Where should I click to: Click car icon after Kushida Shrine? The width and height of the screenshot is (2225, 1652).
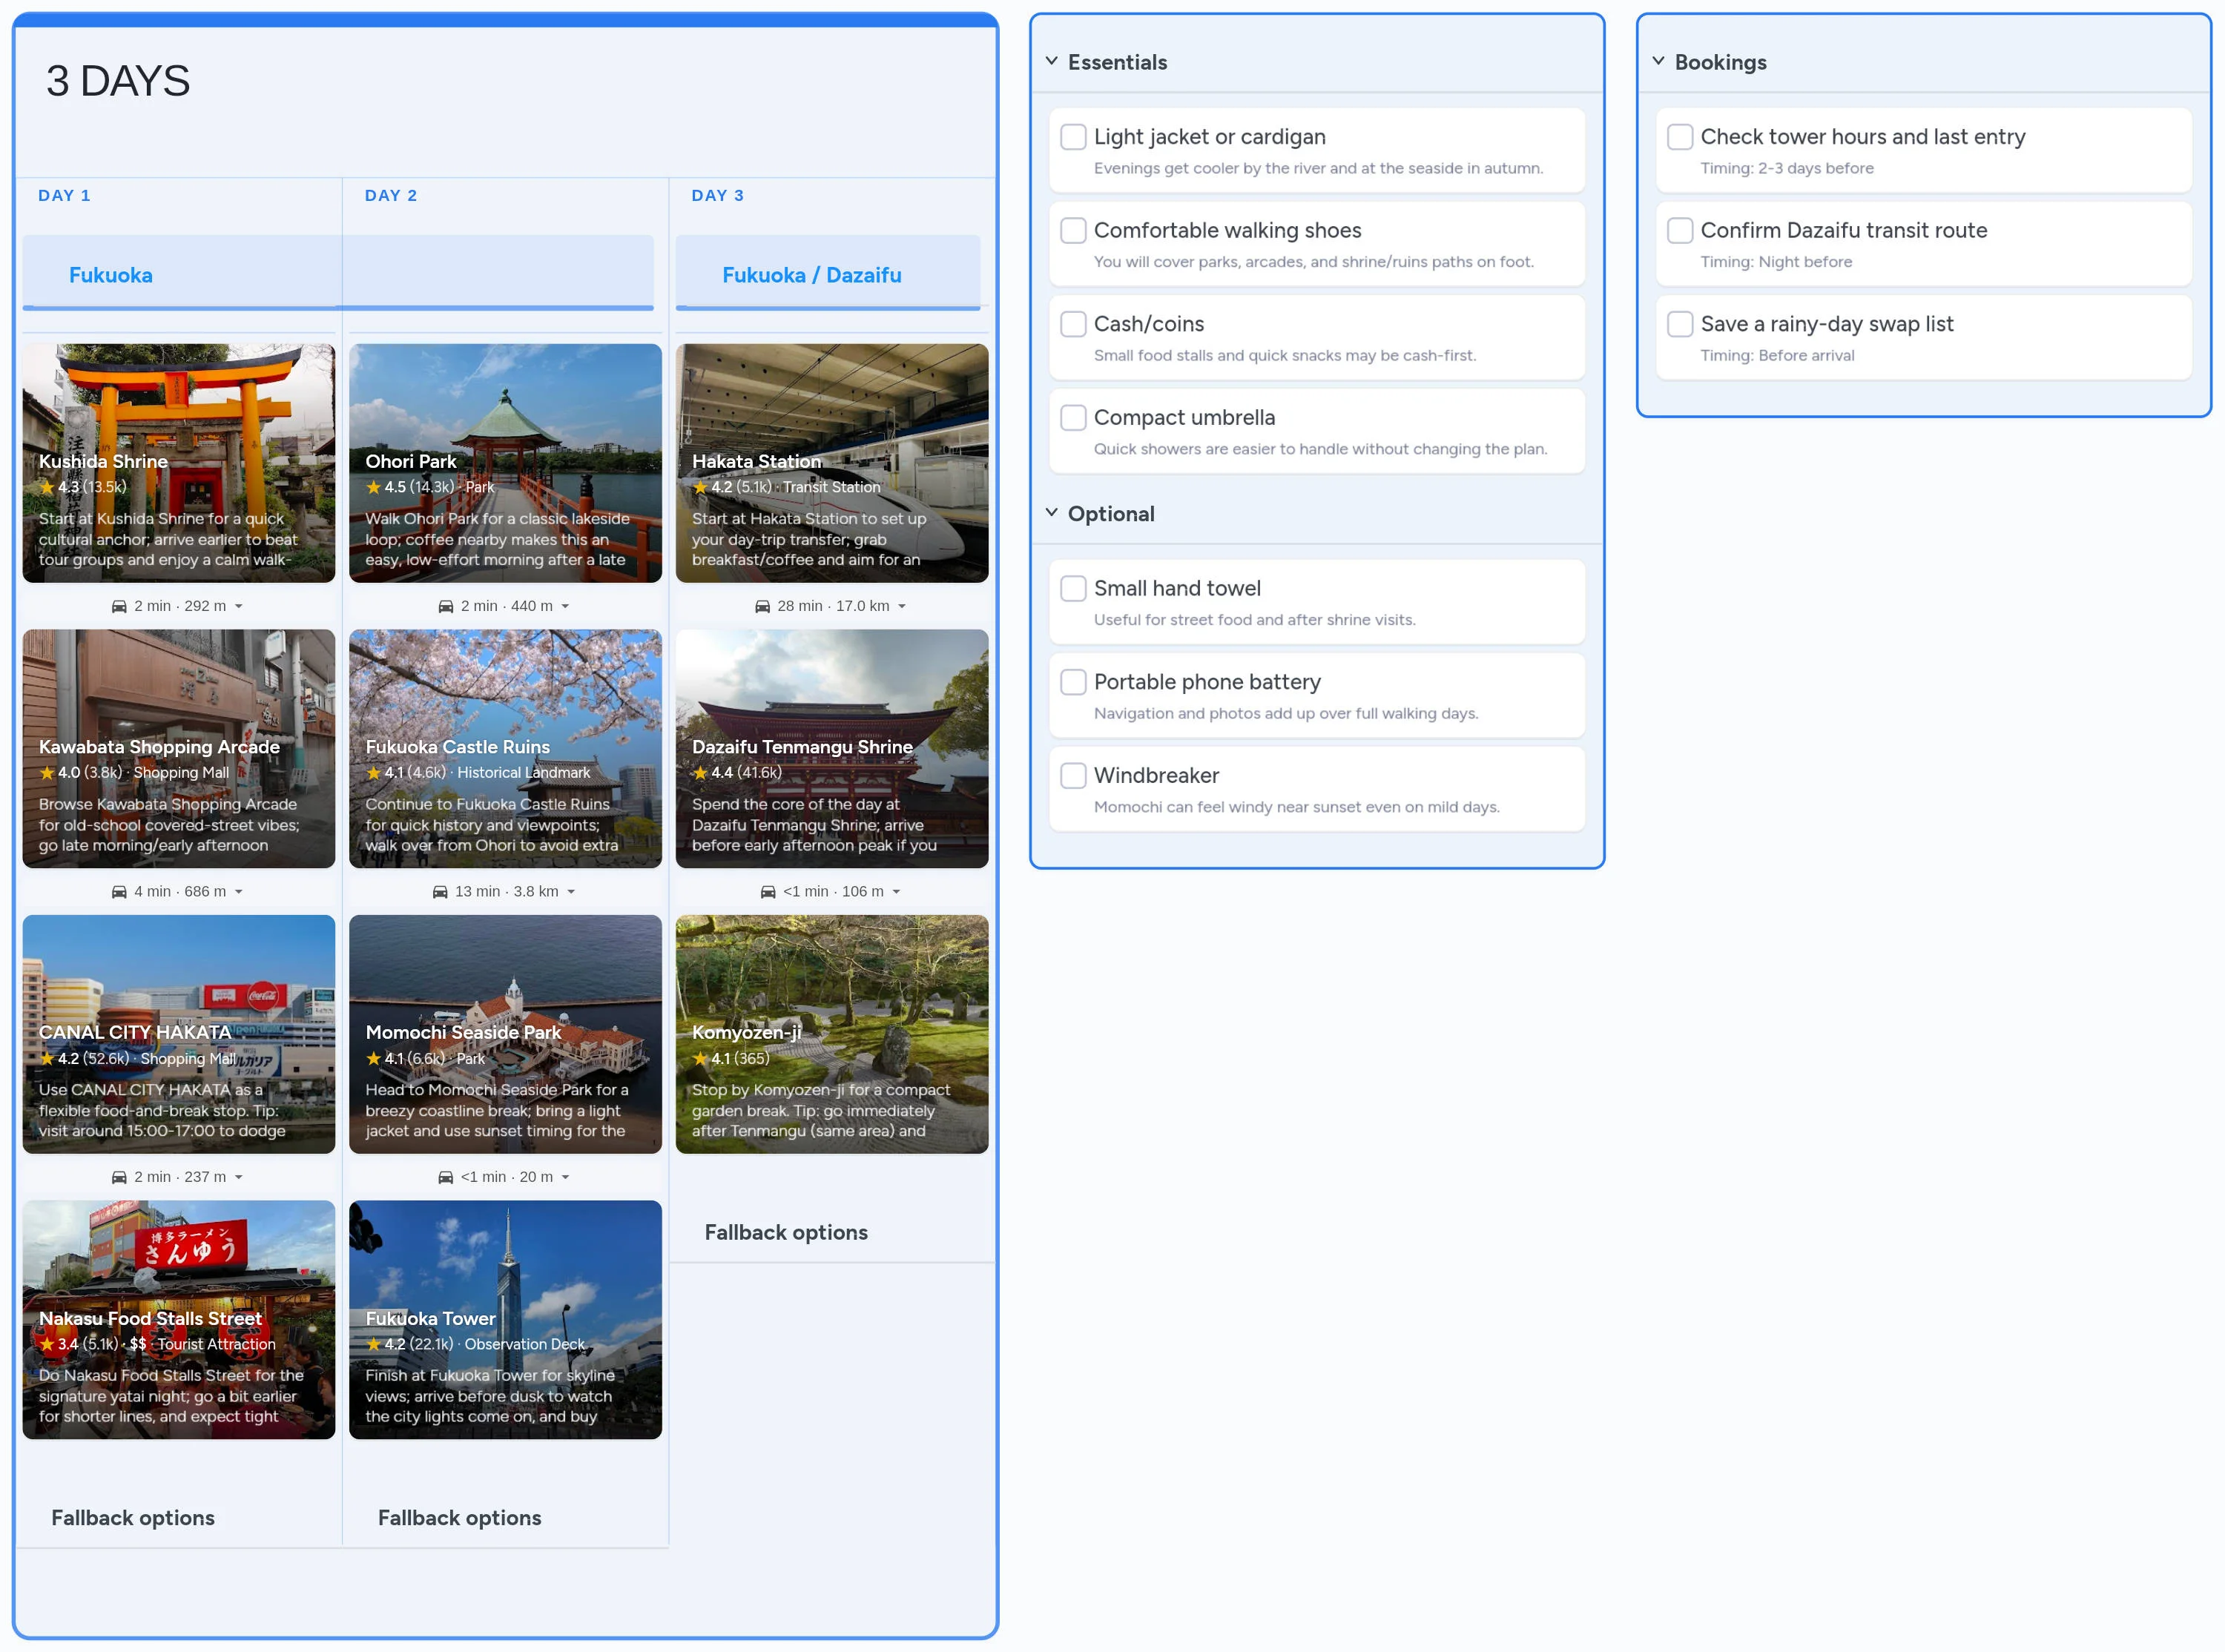click(119, 606)
